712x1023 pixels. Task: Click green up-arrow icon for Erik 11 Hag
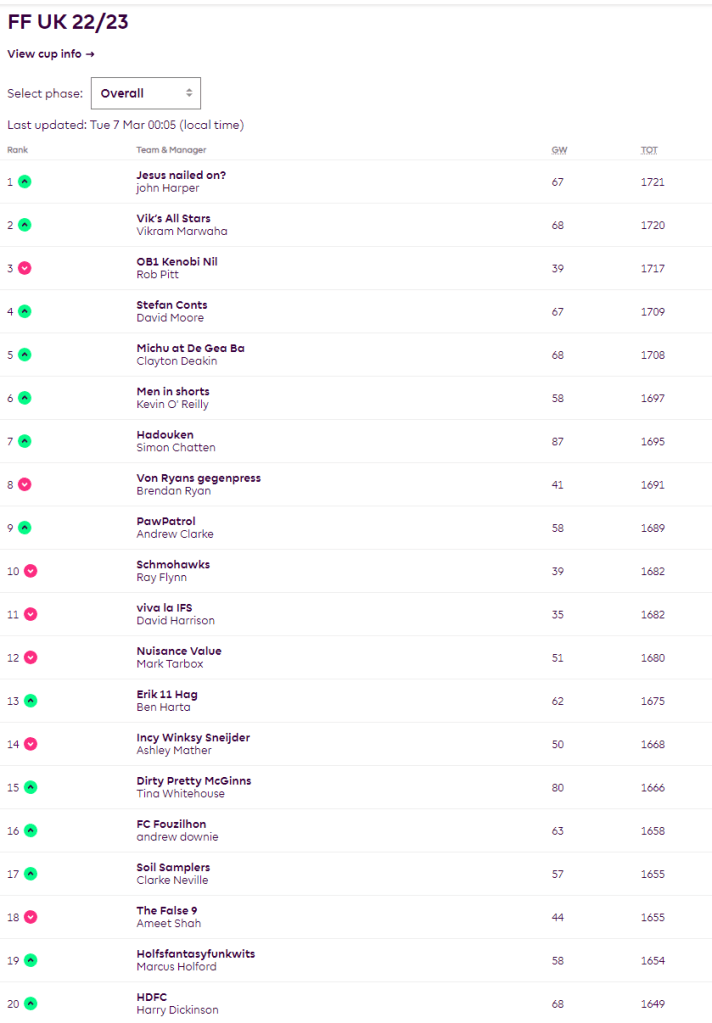(31, 701)
